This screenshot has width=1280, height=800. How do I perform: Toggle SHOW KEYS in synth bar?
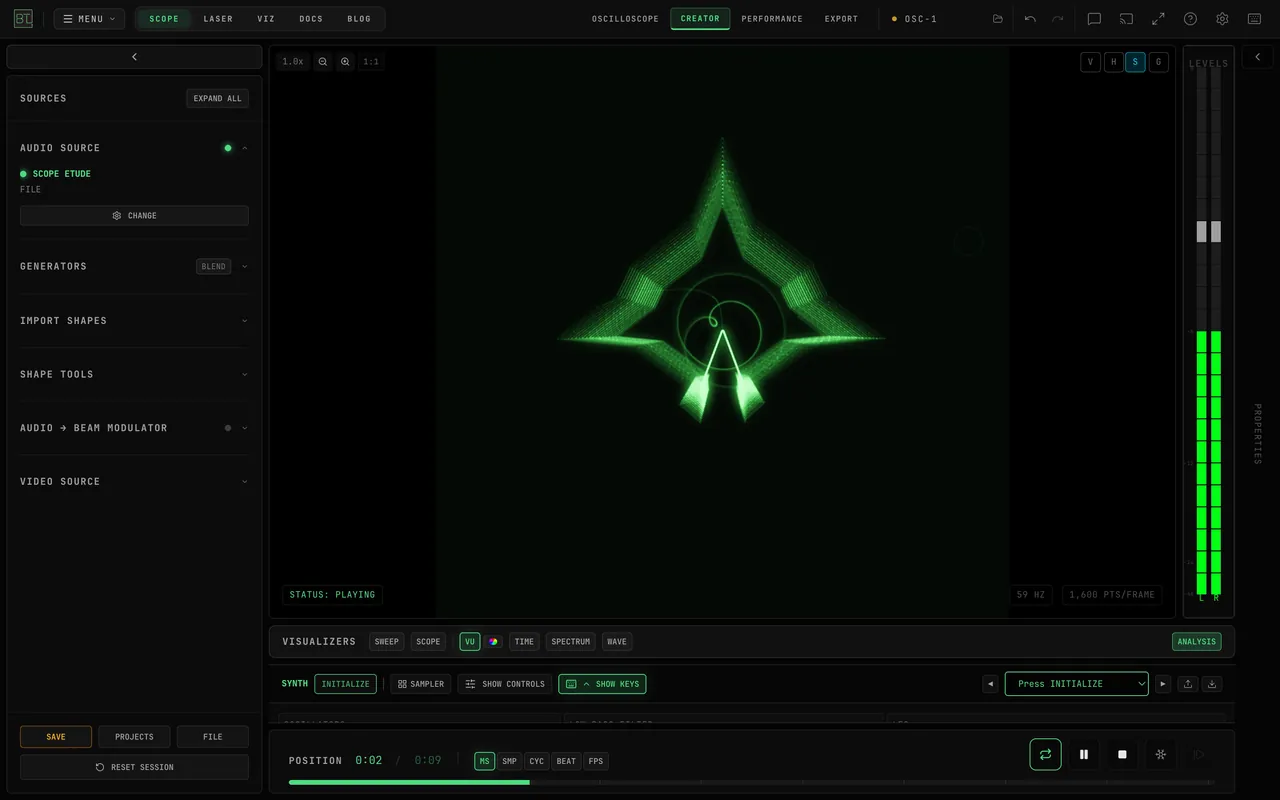pyautogui.click(x=602, y=684)
